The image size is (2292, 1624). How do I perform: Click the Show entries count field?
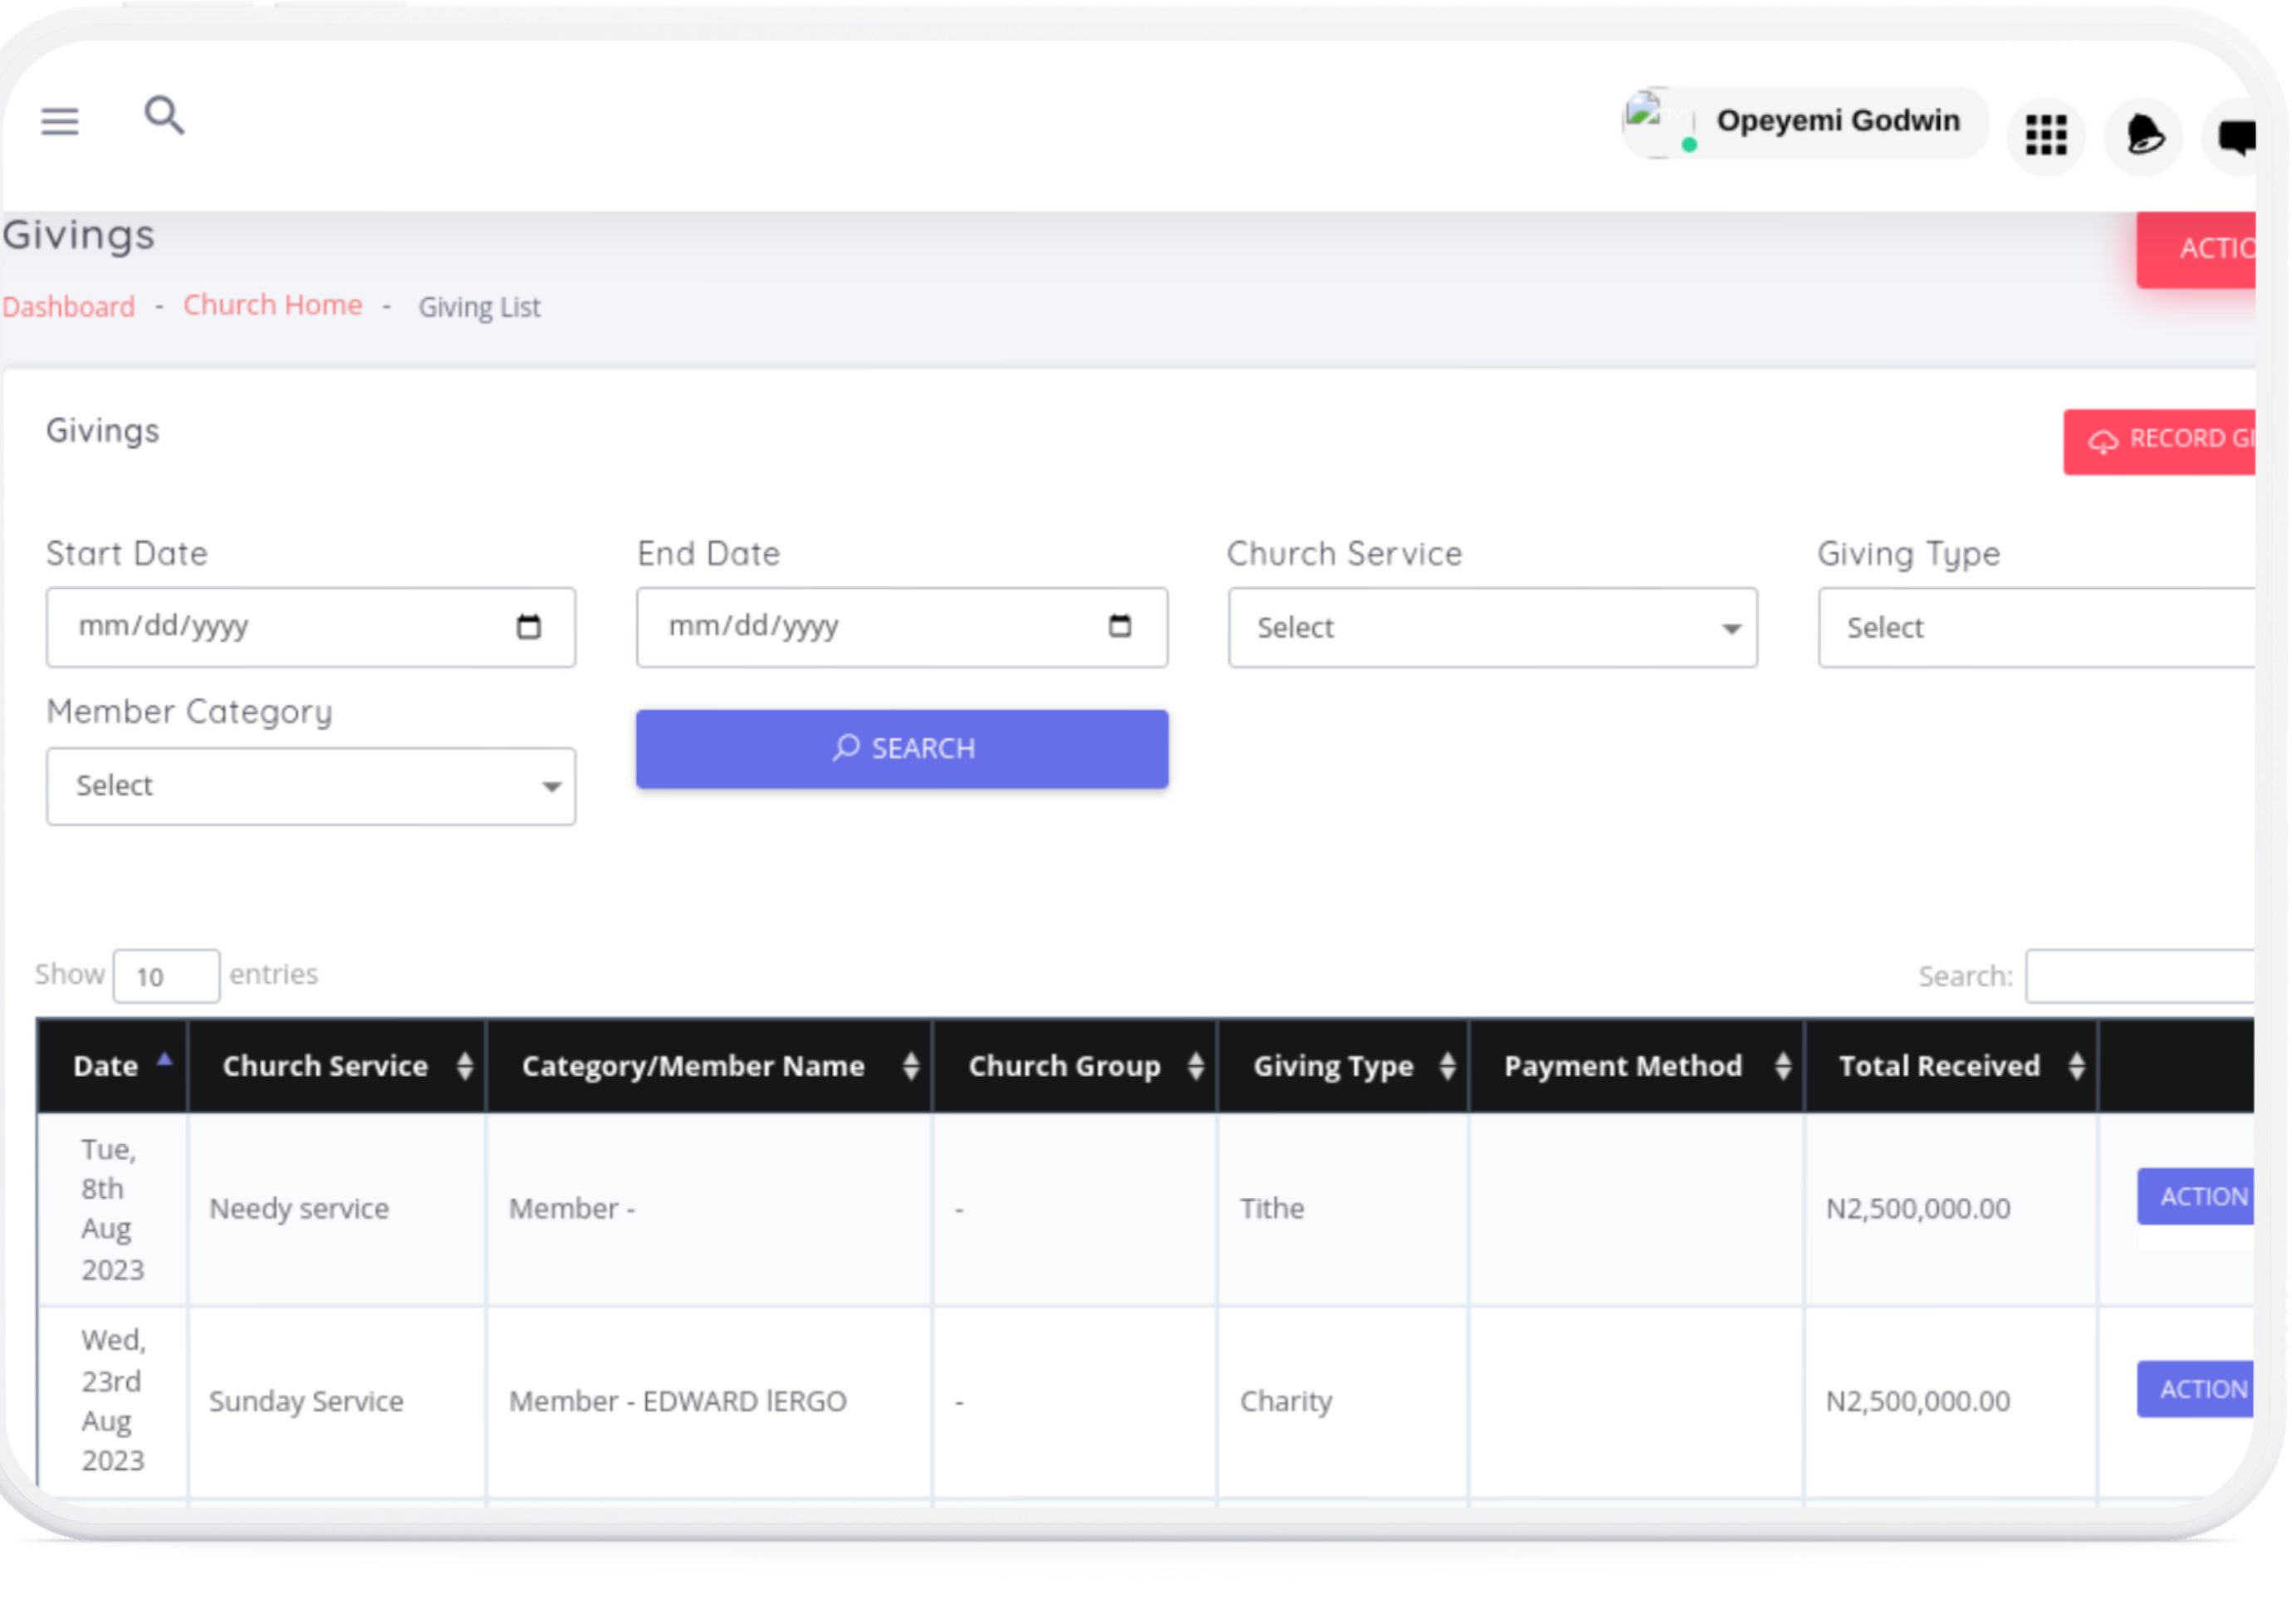pyautogui.click(x=166, y=977)
